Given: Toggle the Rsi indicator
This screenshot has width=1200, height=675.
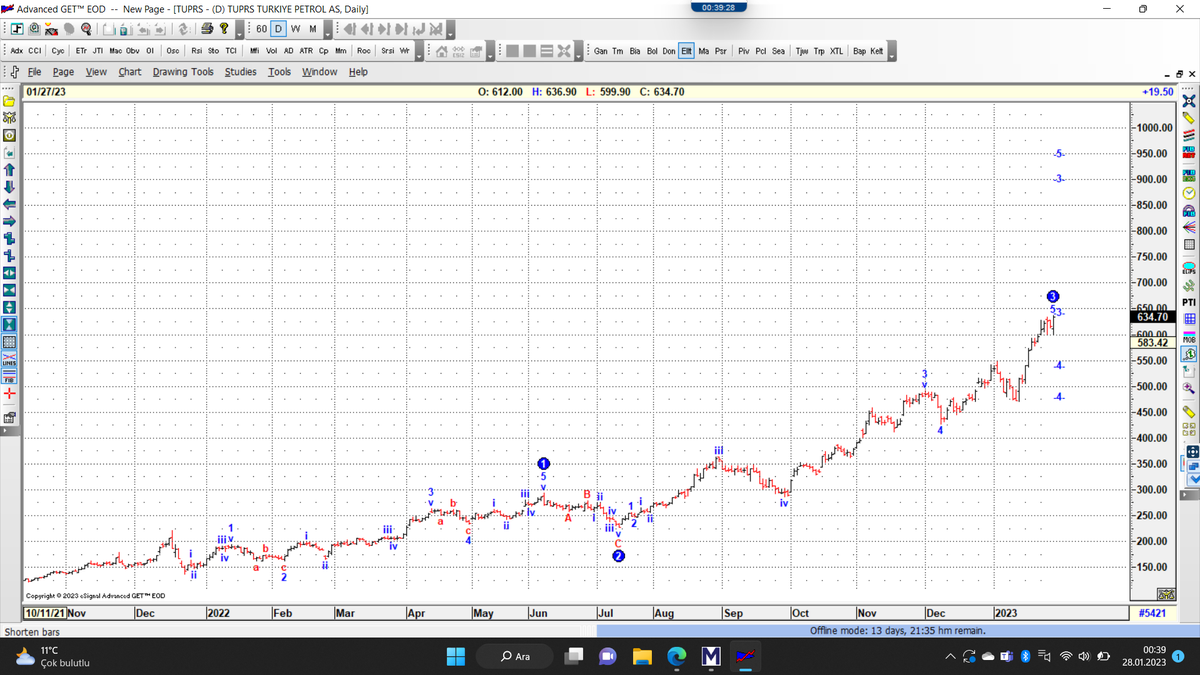Looking at the screenshot, I should (x=197, y=51).
